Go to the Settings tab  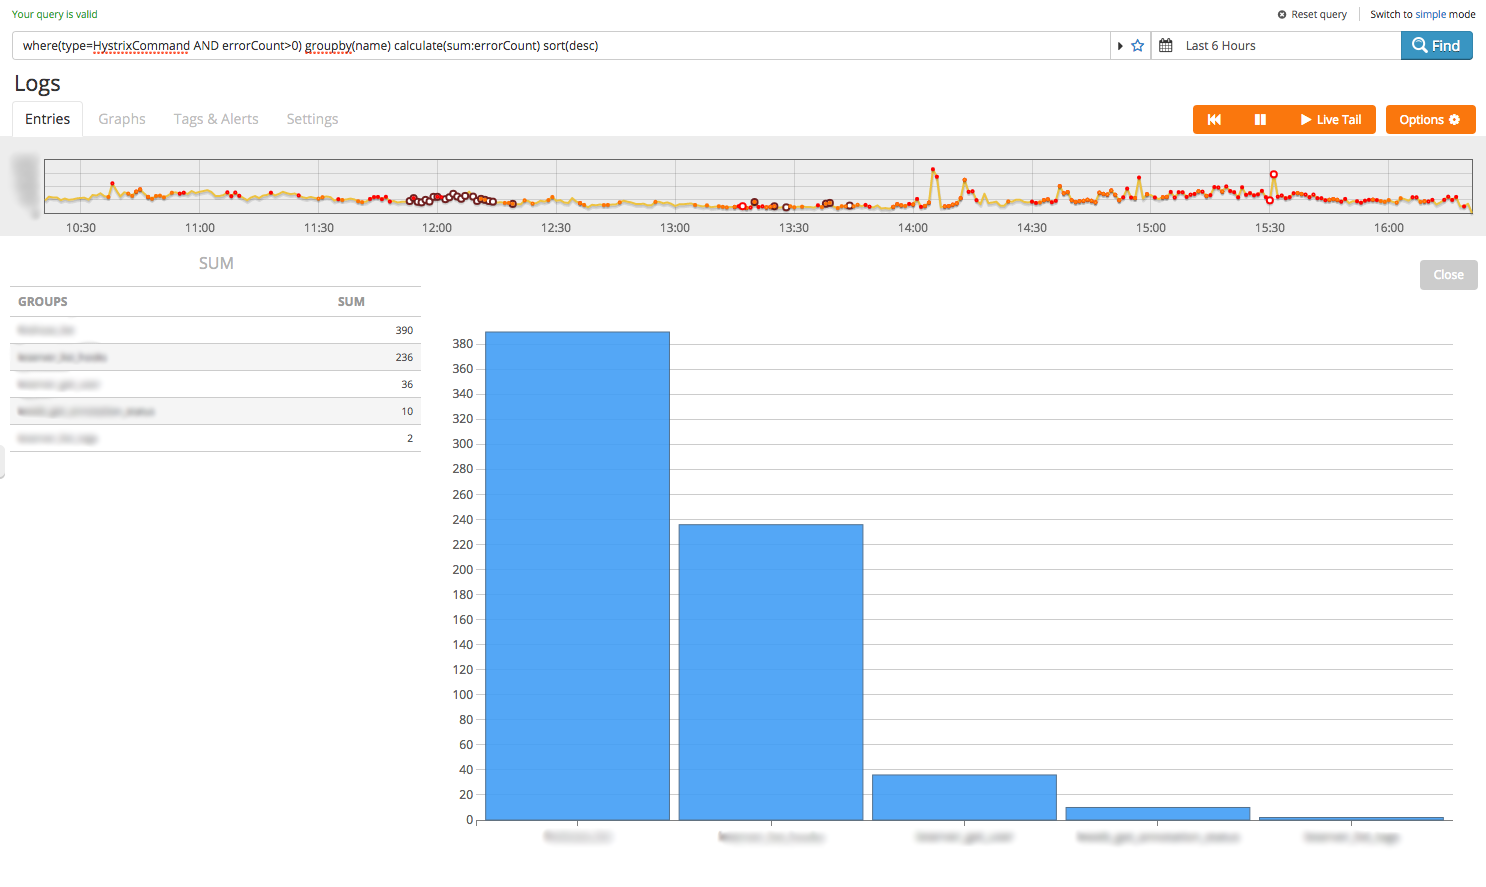[312, 119]
